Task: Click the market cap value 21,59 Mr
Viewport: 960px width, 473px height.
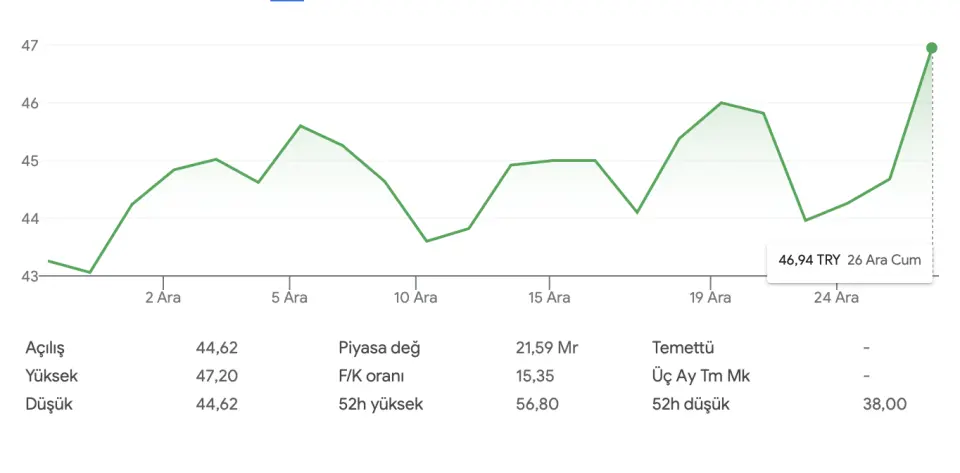Action: click(546, 348)
